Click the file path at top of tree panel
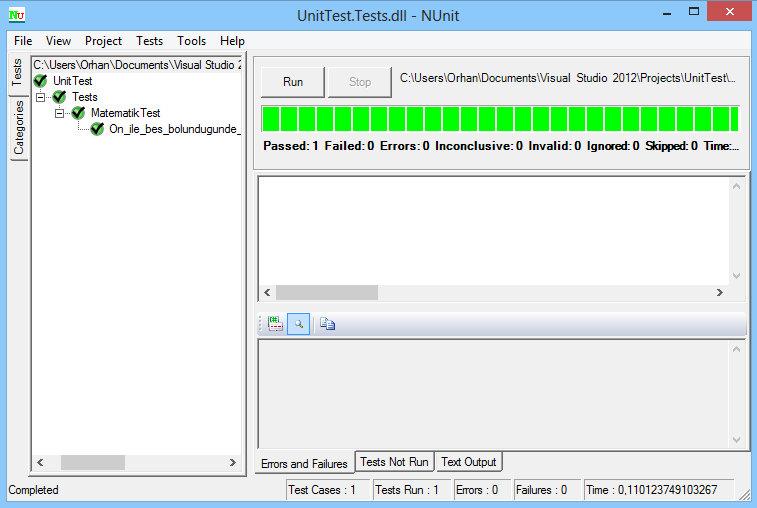 tap(137, 65)
